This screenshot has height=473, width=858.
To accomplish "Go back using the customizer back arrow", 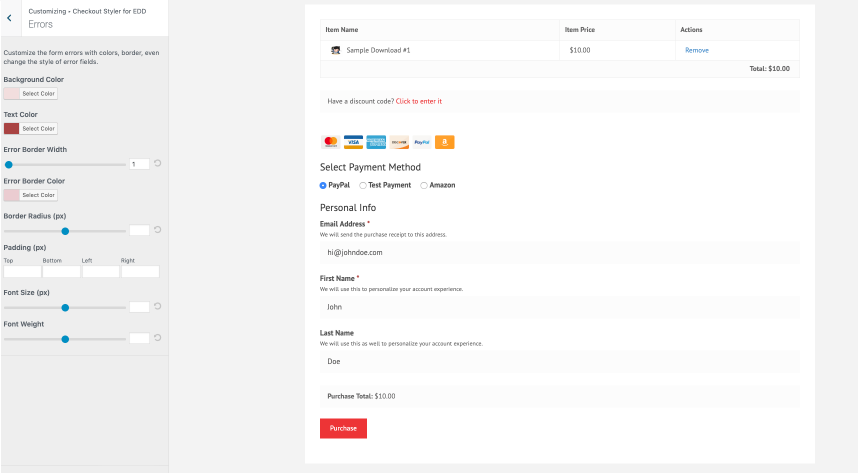I will tap(9, 18).
